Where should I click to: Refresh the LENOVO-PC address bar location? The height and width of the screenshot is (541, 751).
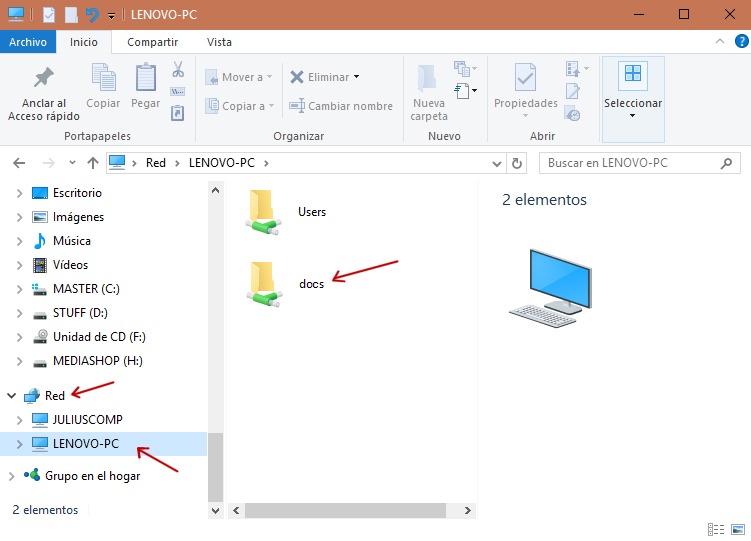click(x=517, y=163)
